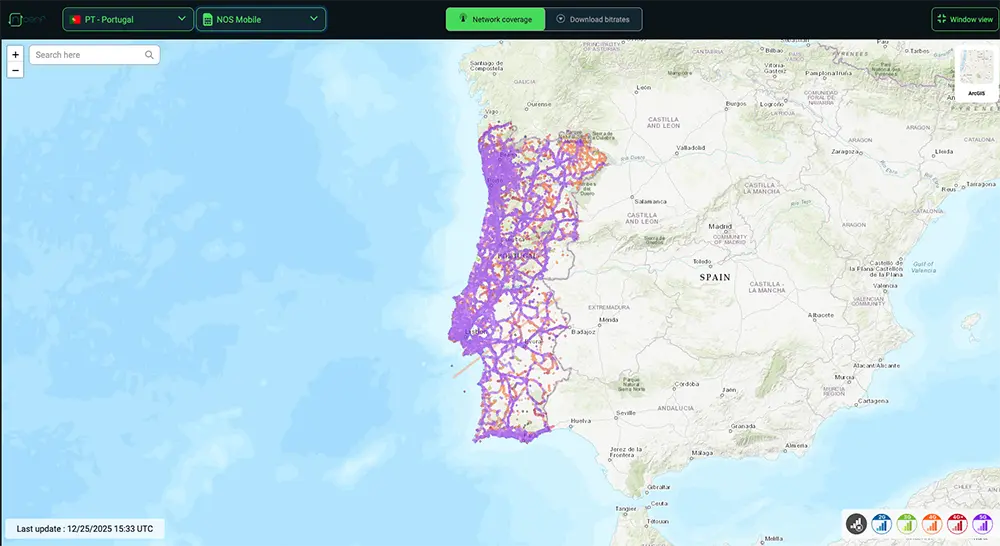The height and width of the screenshot is (546, 1000).
Task: Toggle the 2G coverage layer
Action: [881, 524]
